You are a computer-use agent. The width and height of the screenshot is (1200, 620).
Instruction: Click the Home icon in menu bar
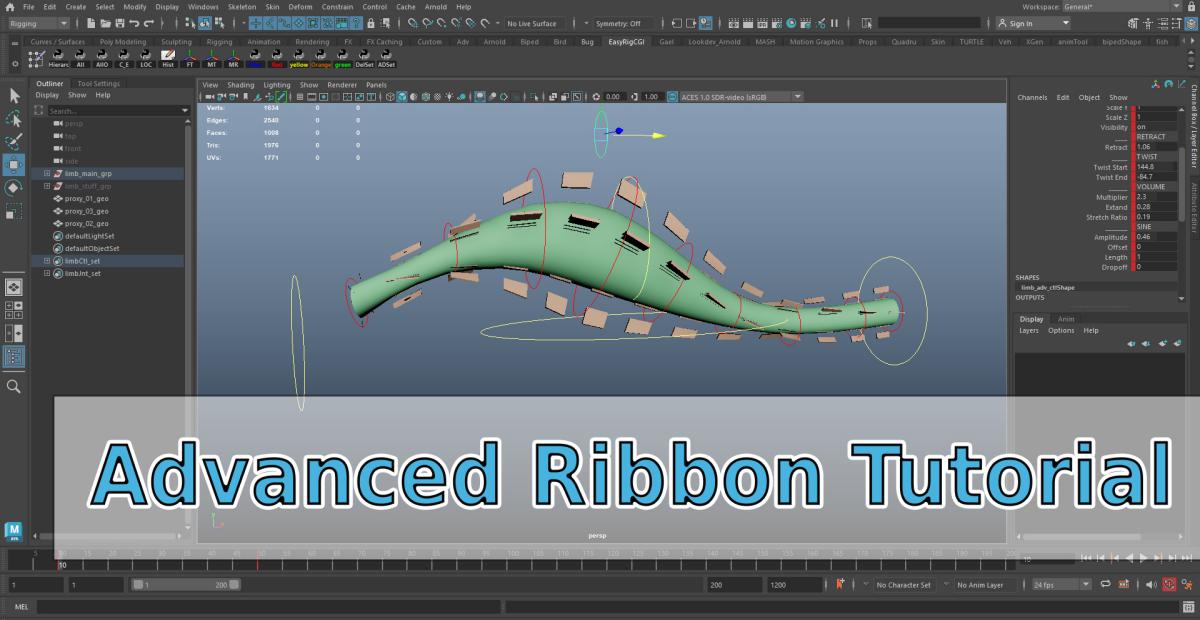[x=9, y=7]
